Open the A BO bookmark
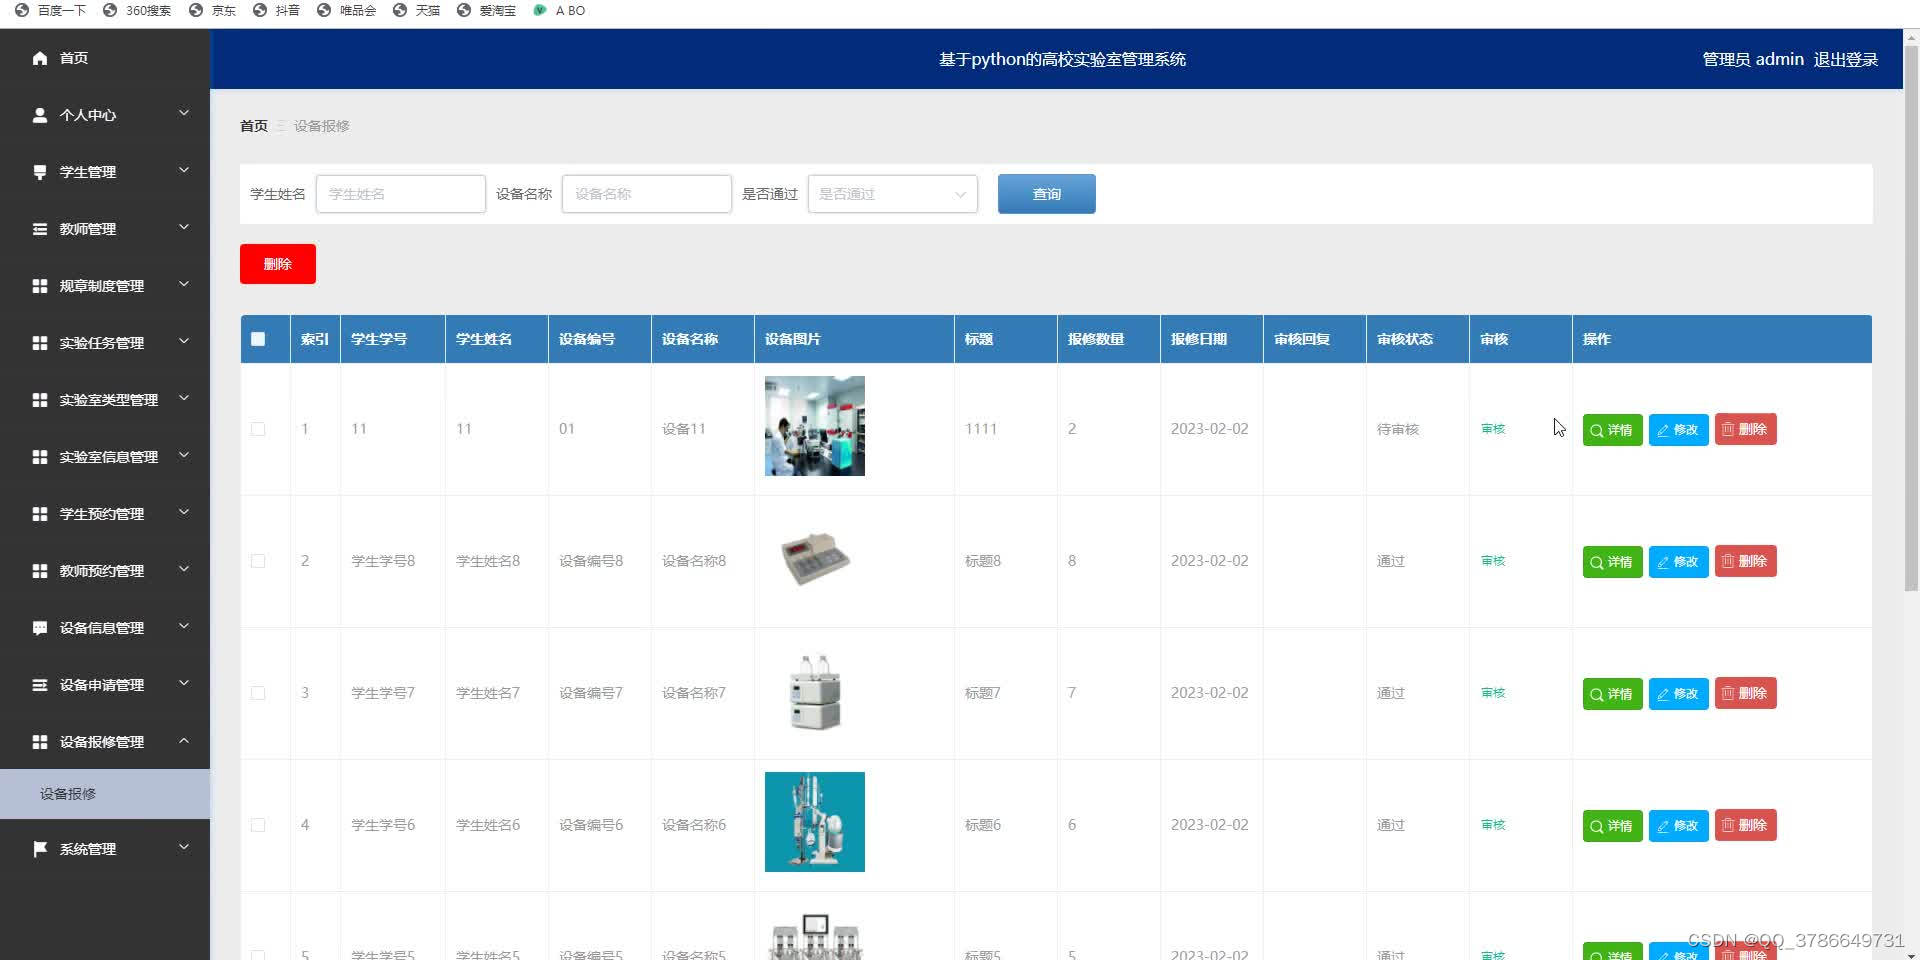This screenshot has width=1920, height=960. click(559, 10)
